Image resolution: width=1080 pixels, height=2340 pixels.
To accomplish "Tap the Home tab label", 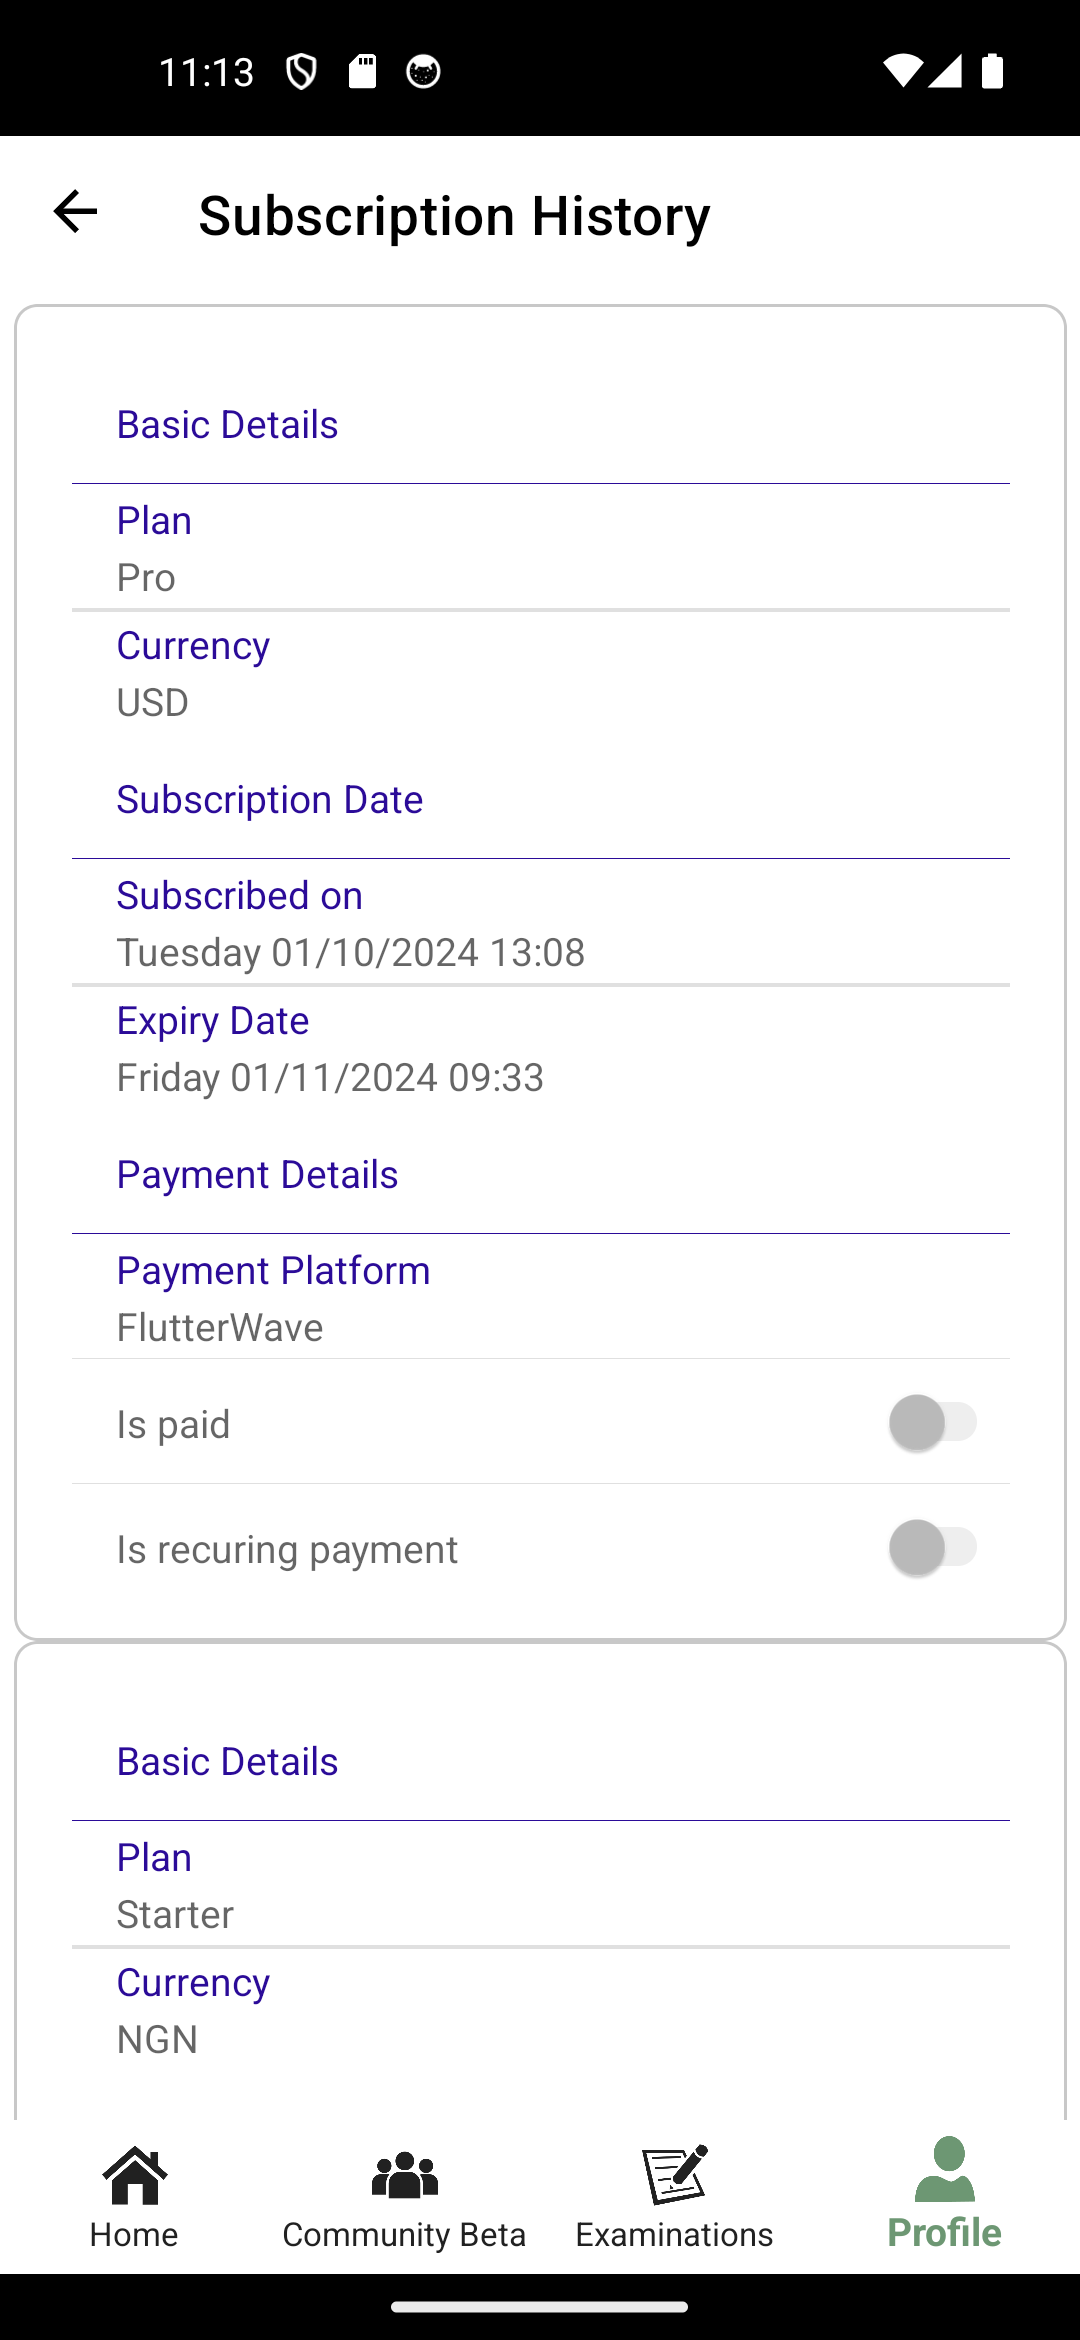I will click(134, 2235).
